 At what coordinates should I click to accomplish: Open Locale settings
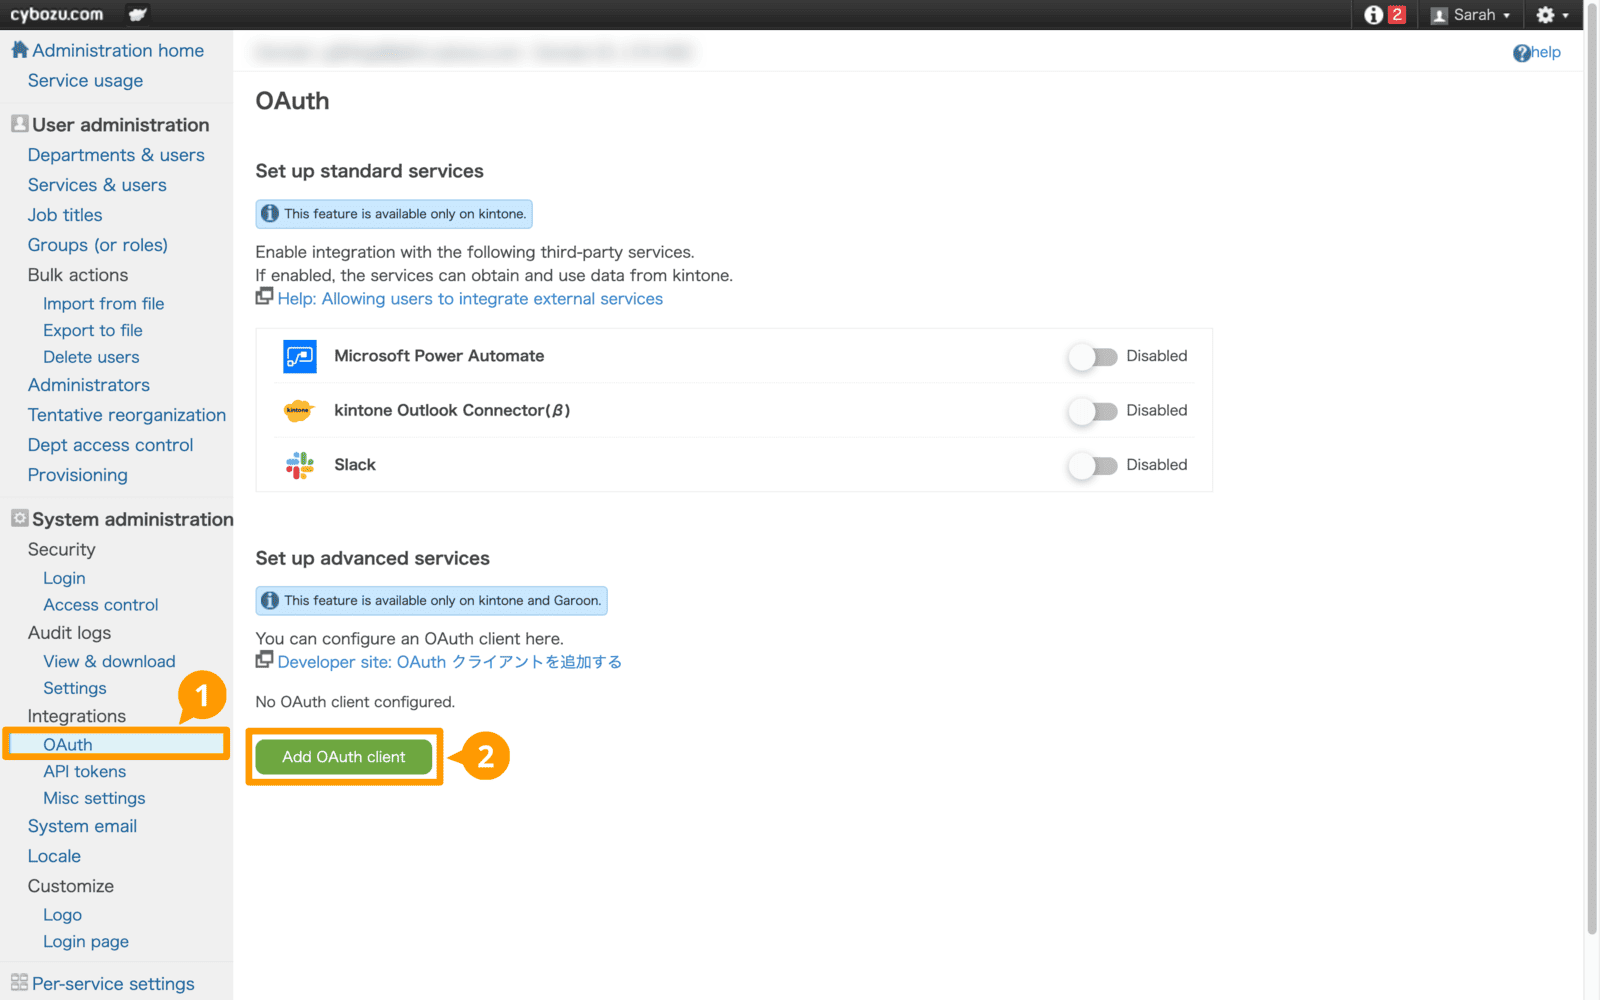(x=54, y=856)
